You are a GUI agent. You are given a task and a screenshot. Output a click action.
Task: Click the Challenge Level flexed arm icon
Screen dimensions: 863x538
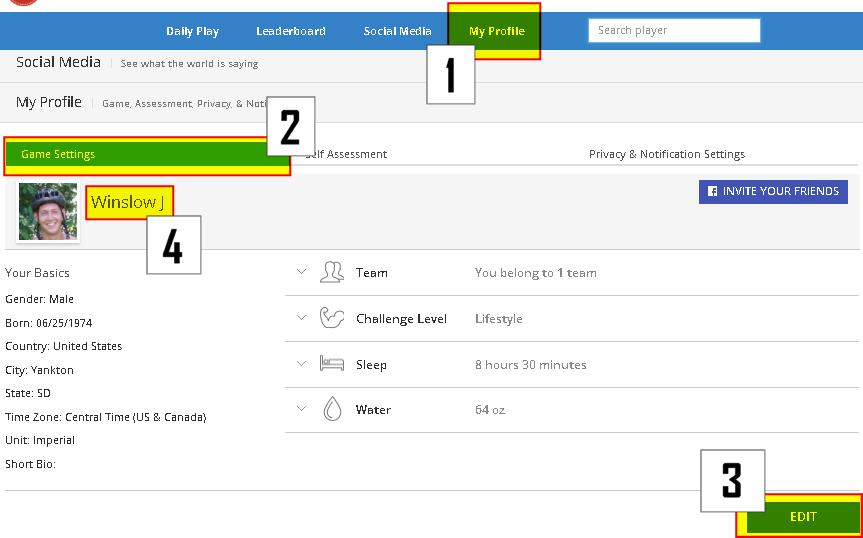pyautogui.click(x=331, y=318)
